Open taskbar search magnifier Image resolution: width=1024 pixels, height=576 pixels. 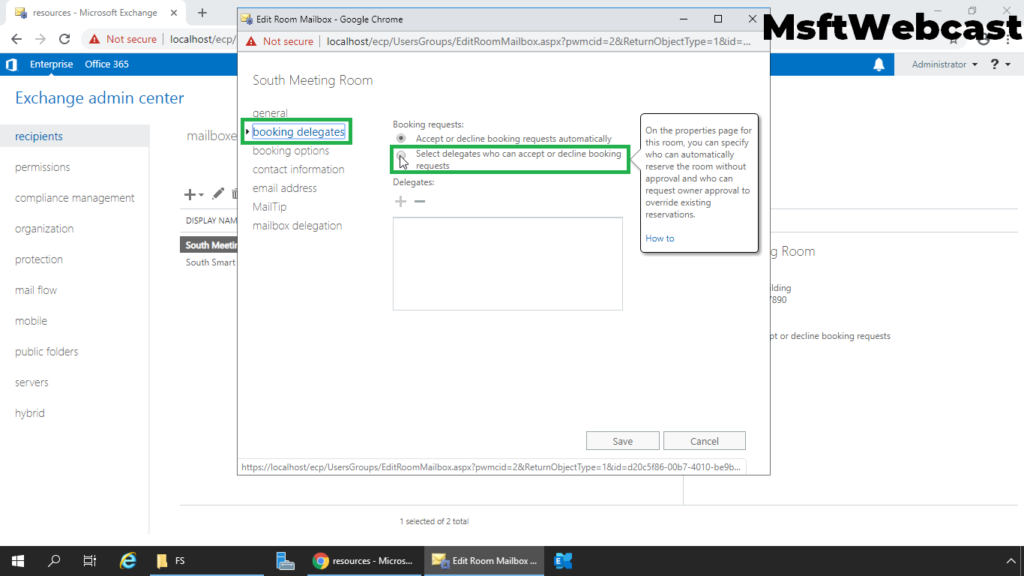point(54,560)
